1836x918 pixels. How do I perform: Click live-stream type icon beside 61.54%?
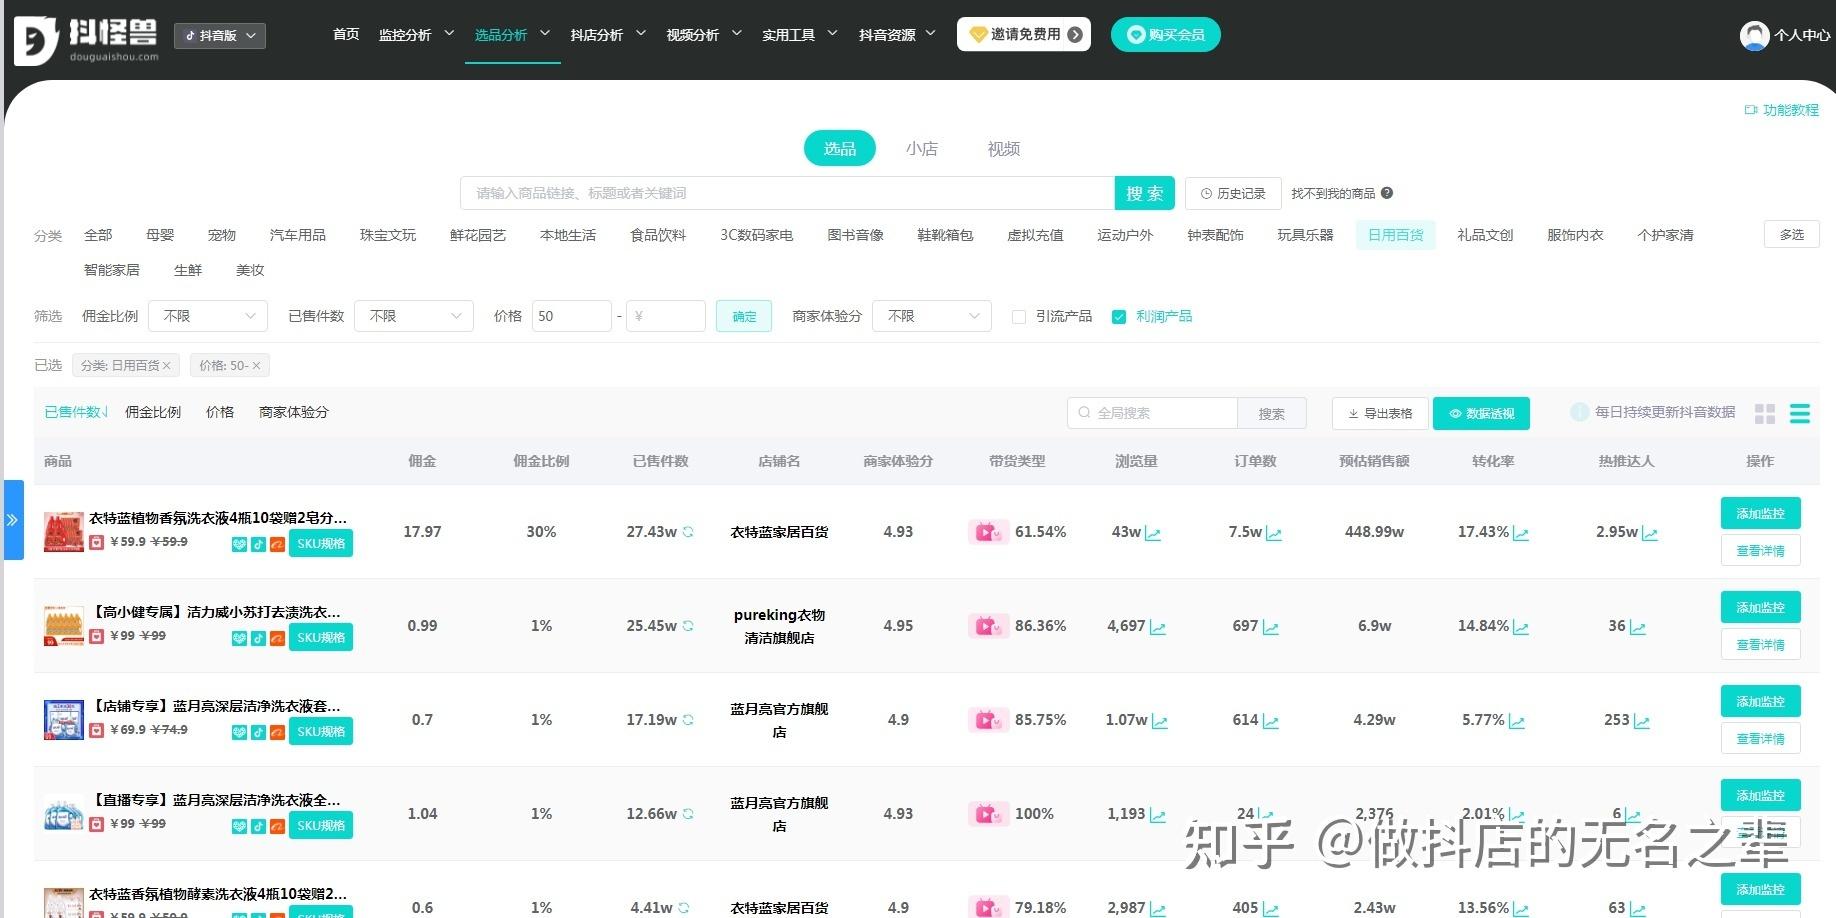(988, 532)
